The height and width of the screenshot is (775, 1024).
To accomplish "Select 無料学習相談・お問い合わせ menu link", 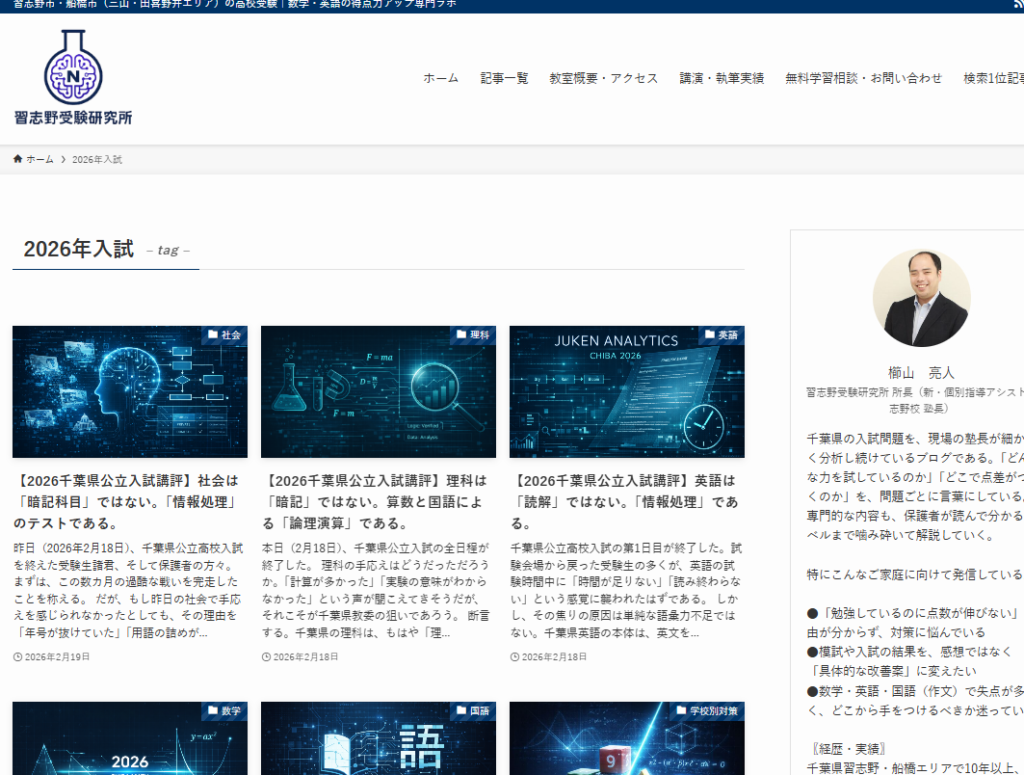I will pos(863,78).
